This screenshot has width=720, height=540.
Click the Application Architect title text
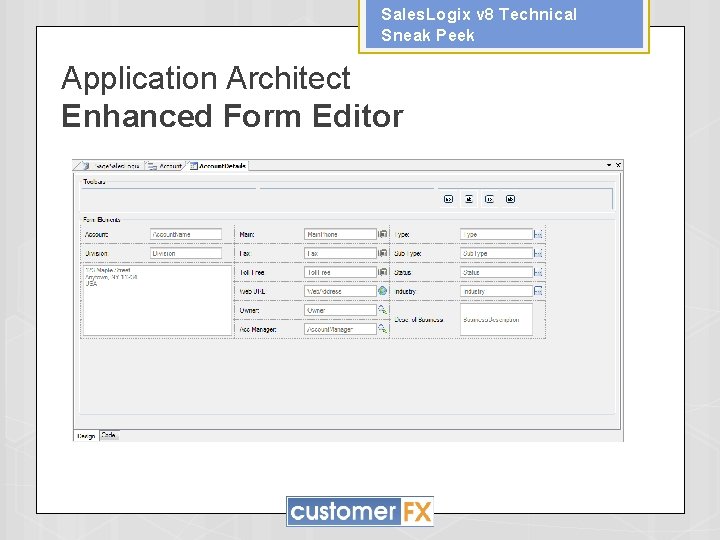[206, 78]
